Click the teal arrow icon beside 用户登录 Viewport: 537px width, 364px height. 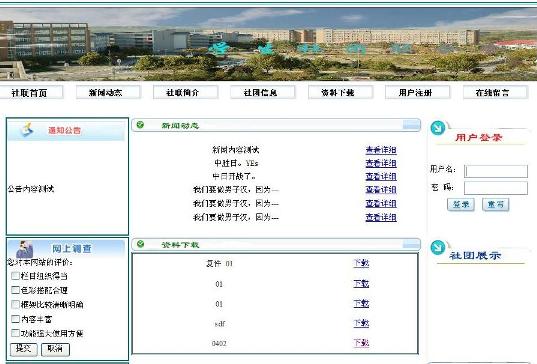click(438, 128)
